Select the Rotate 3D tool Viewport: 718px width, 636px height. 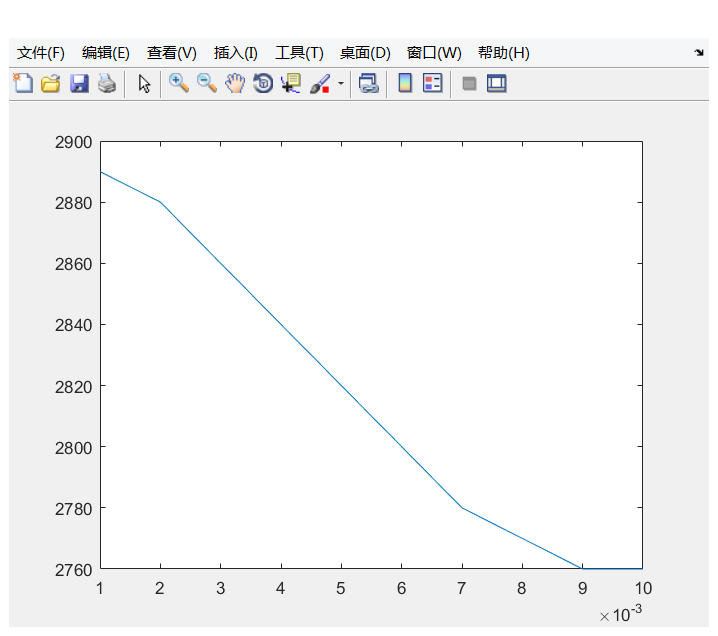(263, 84)
